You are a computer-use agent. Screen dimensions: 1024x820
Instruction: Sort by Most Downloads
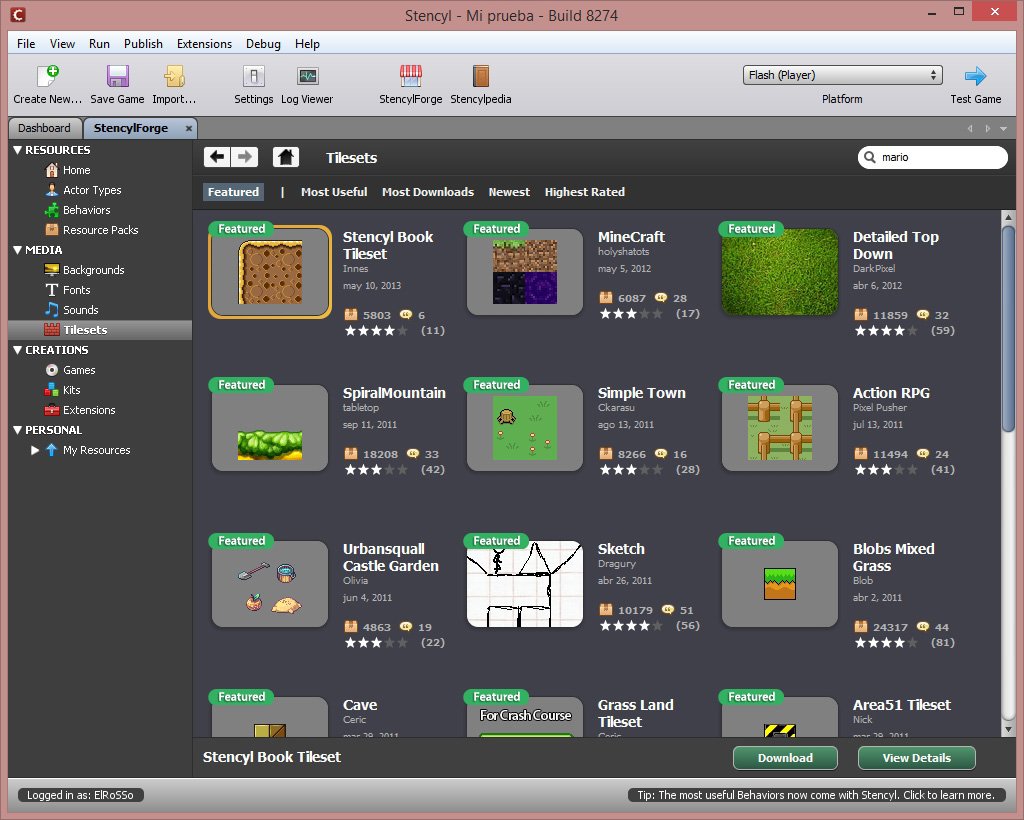(x=428, y=192)
